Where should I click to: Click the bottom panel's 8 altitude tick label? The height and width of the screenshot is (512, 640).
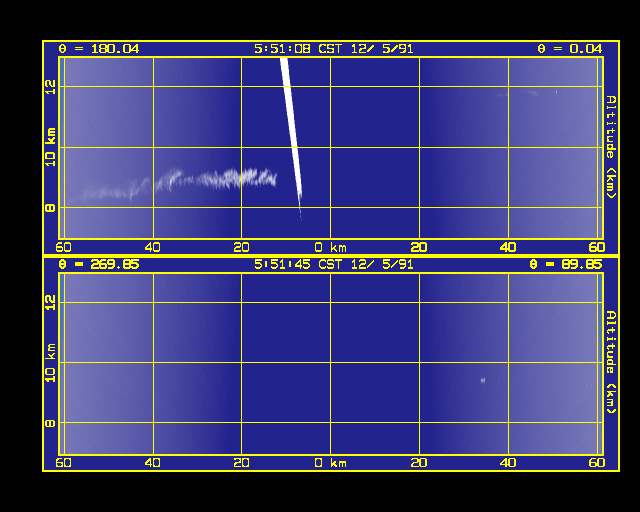50,423
